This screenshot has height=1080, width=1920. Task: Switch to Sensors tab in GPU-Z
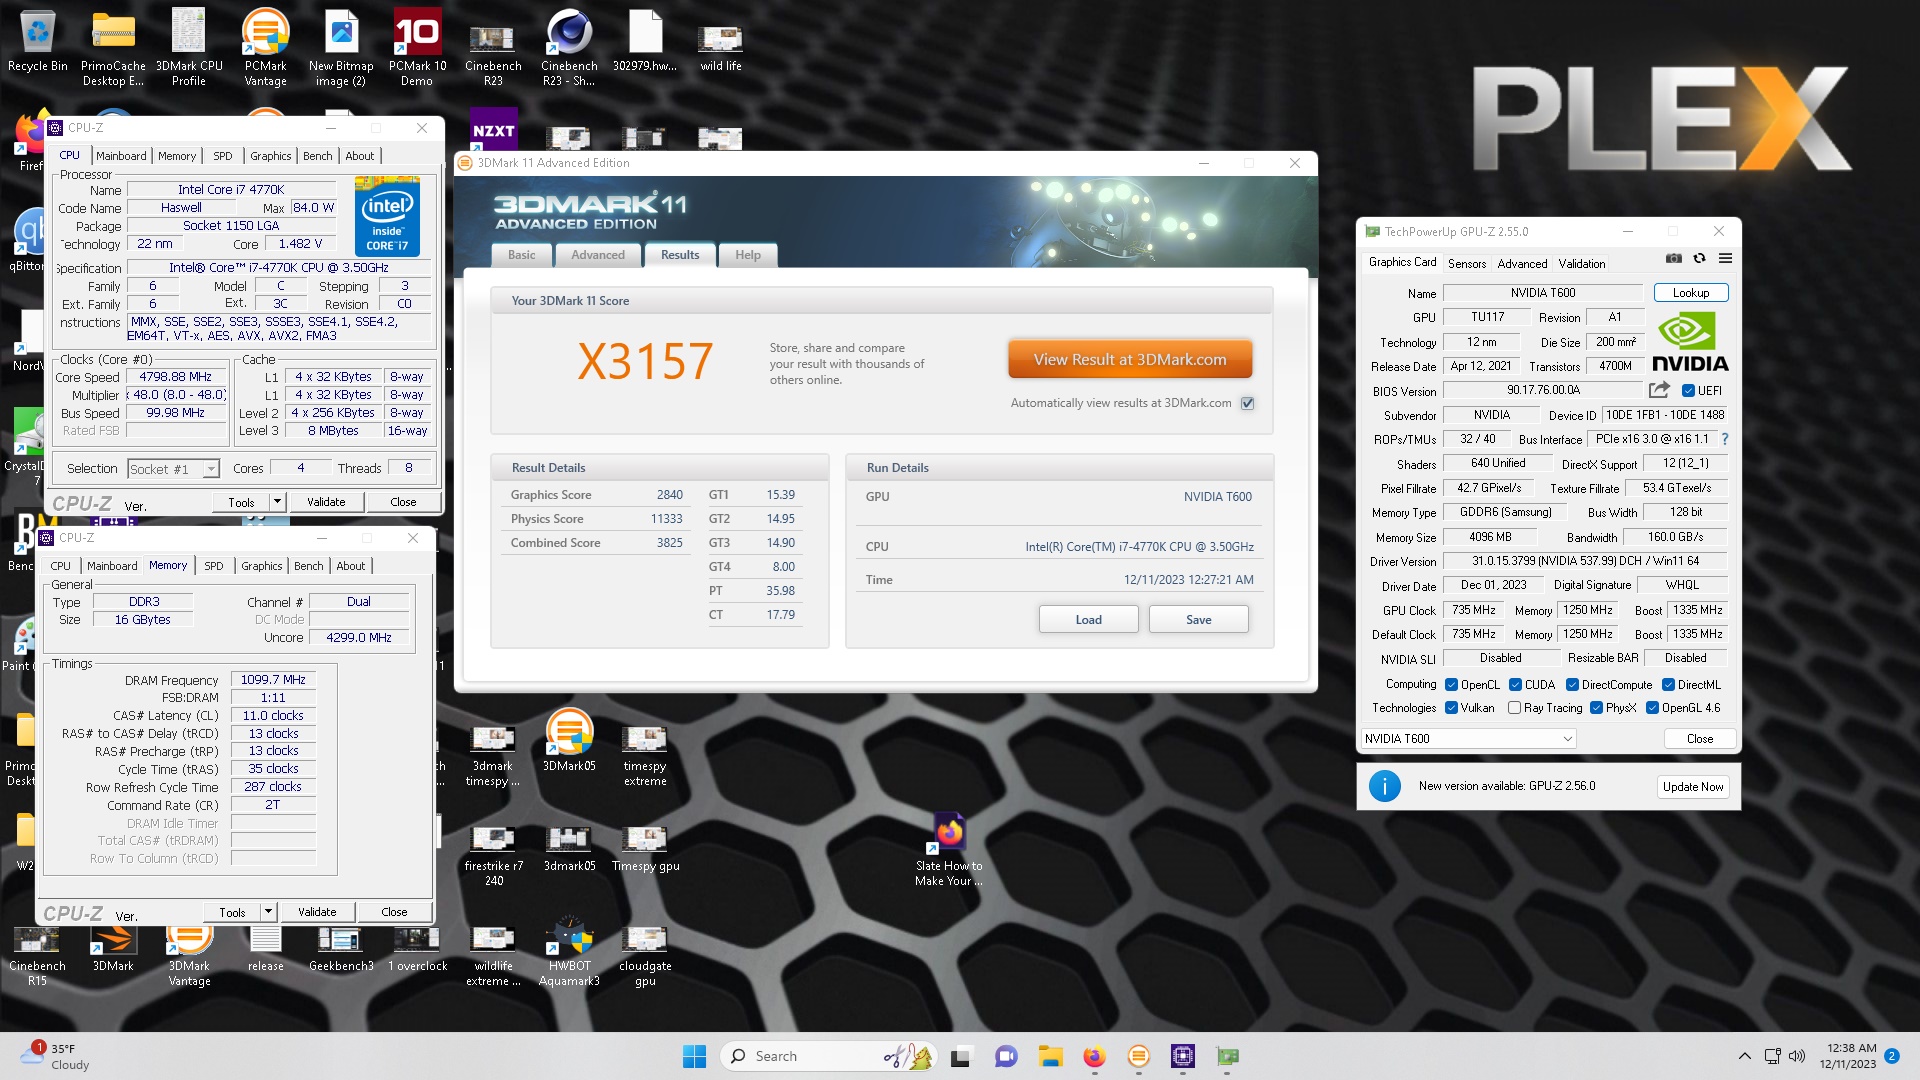(1466, 264)
